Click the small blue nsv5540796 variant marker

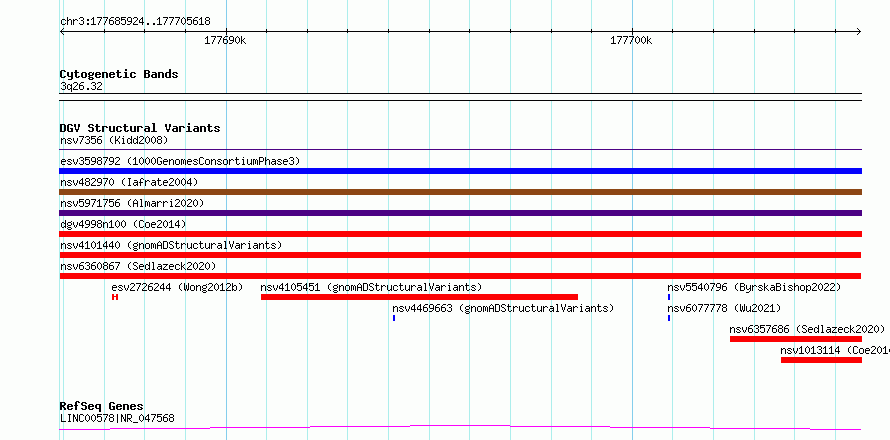pos(669,297)
